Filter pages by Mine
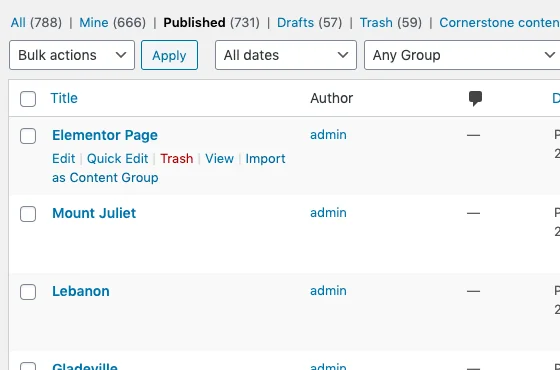 (94, 22)
